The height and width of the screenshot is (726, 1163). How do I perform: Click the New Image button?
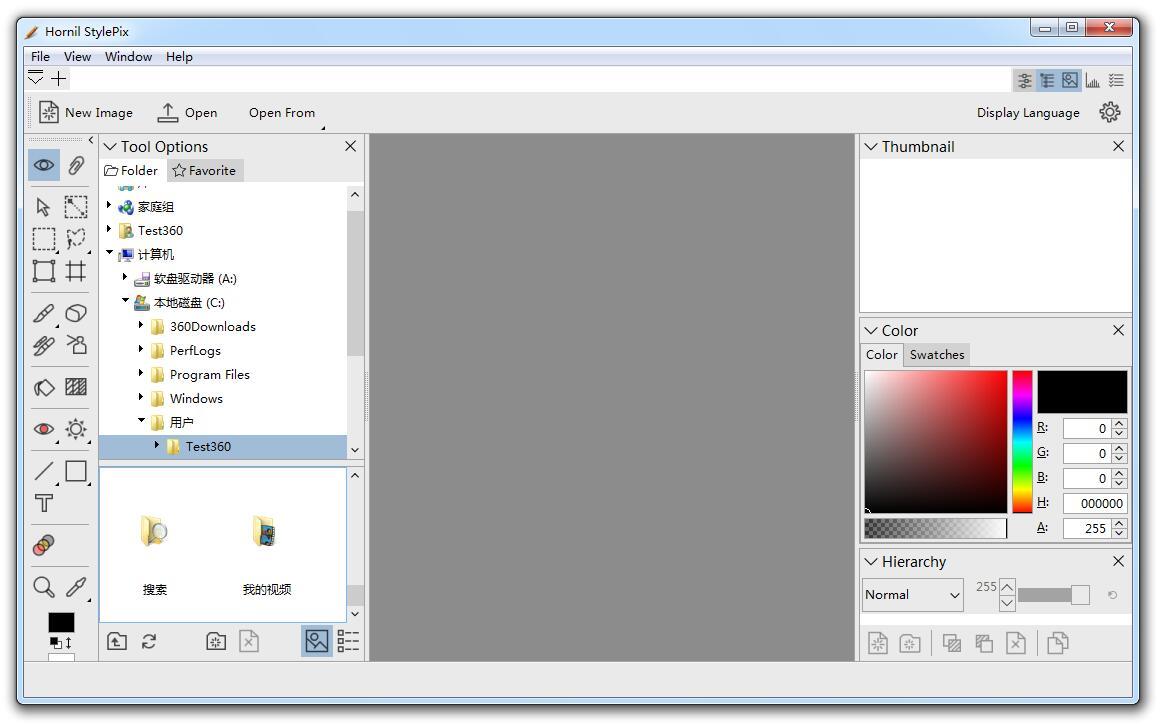[86, 112]
